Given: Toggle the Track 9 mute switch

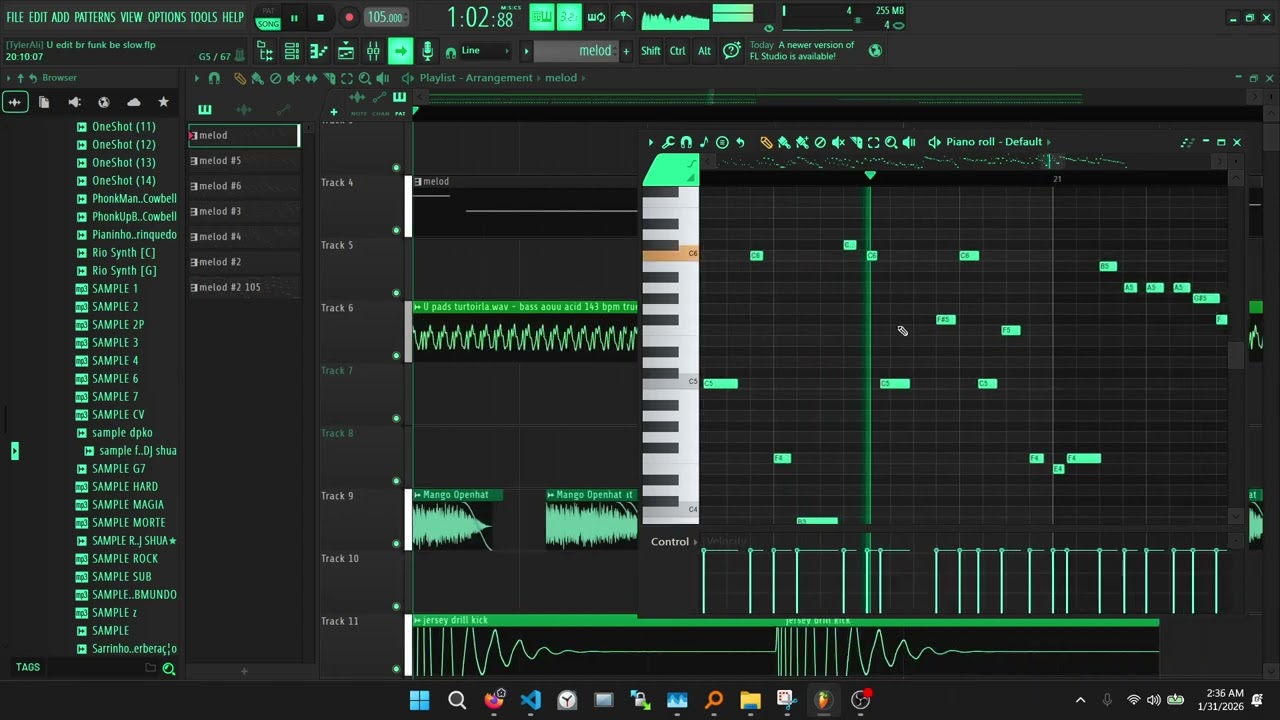Looking at the screenshot, I should (x=396, y=543).
